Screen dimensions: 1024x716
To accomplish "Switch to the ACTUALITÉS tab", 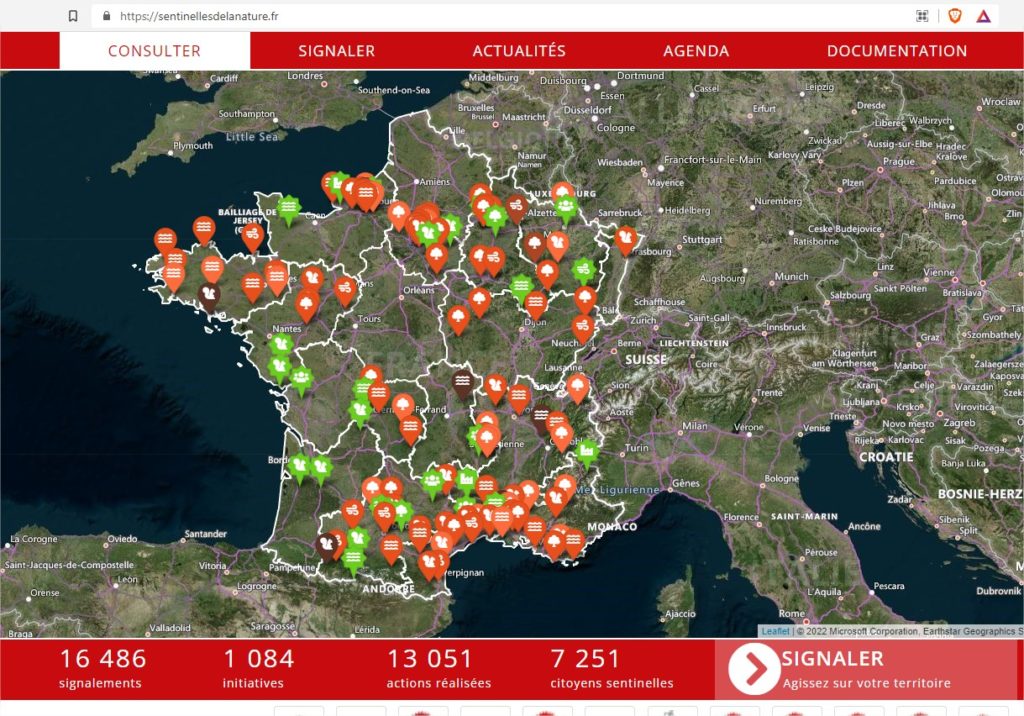I will coord(519,51).
